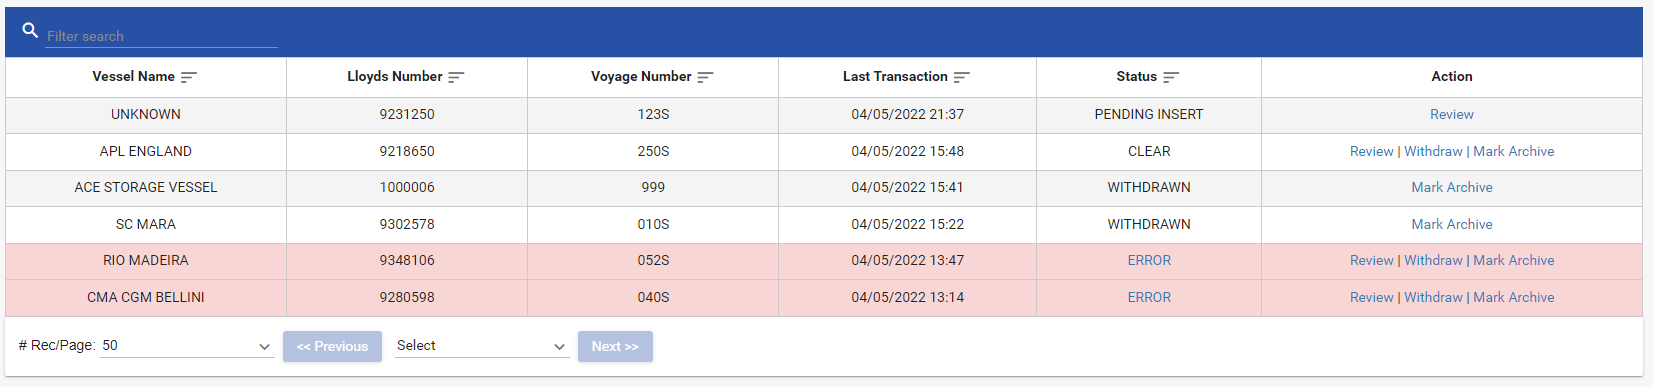Viewport: 1653px width, 387px height.
Task: Withdraw the APL ENGLAND entry
Action: point(1433,152)
